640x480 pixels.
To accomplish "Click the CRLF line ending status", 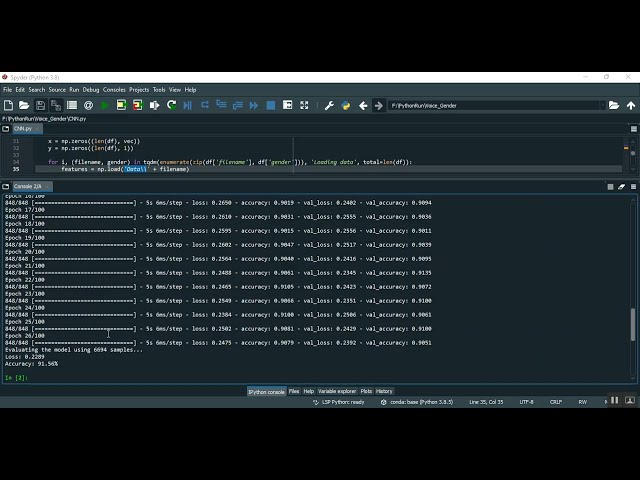I will 556,402.
